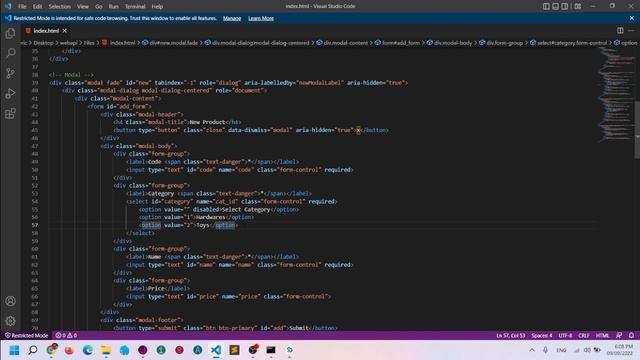Viewport: 640px width, 360px height.
Task: Click Restricted Mode status bar item
Action: coord(26,336)
